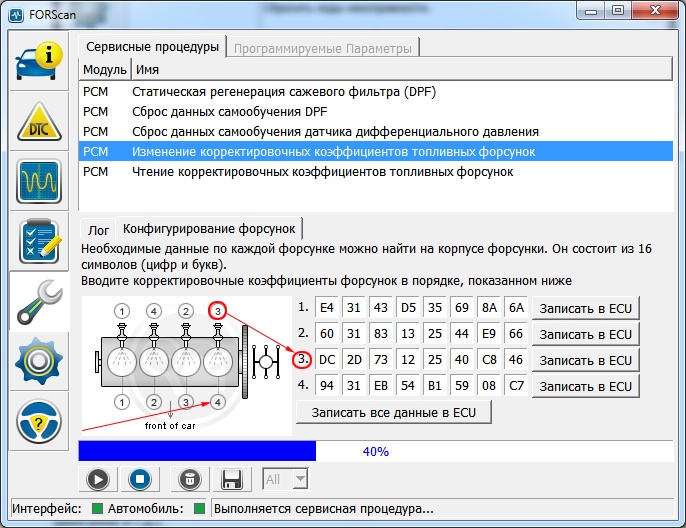Open the All module filter dropdown

[x=285, y=479]
